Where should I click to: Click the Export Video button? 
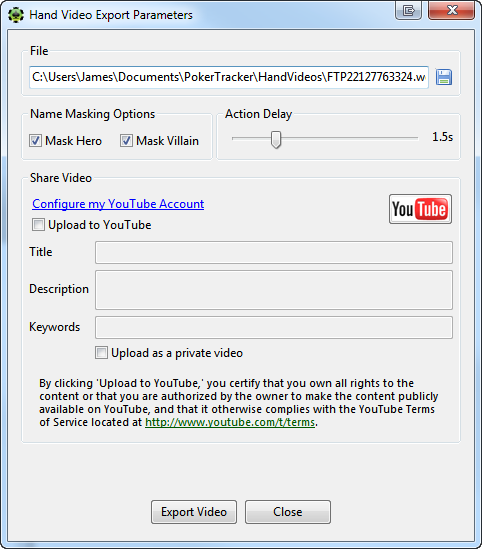coord(194,512)
